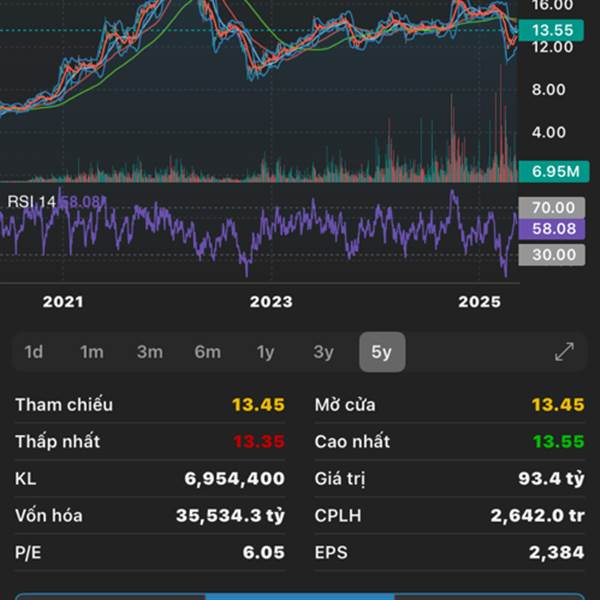Click the 2025 time axis label
600x600 pixels.
[x=479, y=302]
